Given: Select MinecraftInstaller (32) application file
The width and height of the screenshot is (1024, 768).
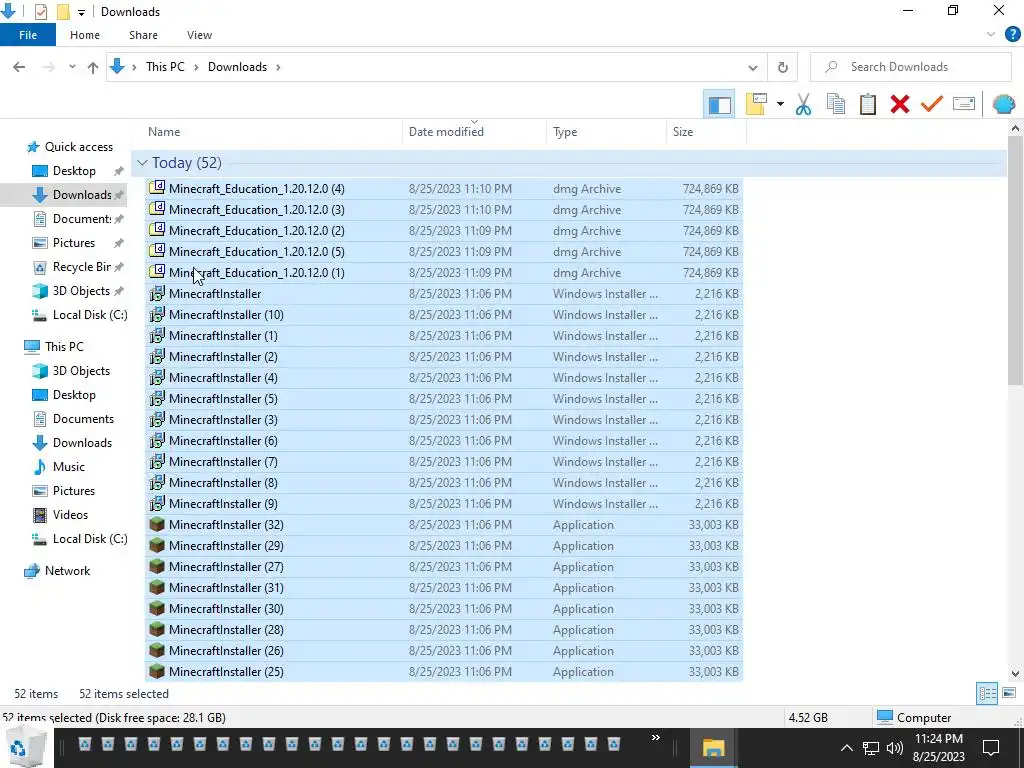Looking at the screenshot, I should pyautogui.click(x=443, y=525).
